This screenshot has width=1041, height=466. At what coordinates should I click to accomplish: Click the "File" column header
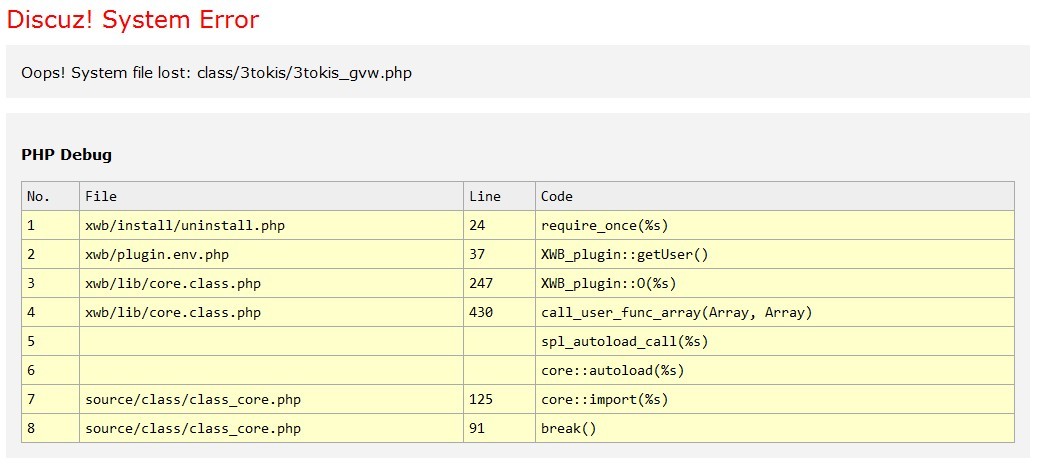[x=272, y=196]
